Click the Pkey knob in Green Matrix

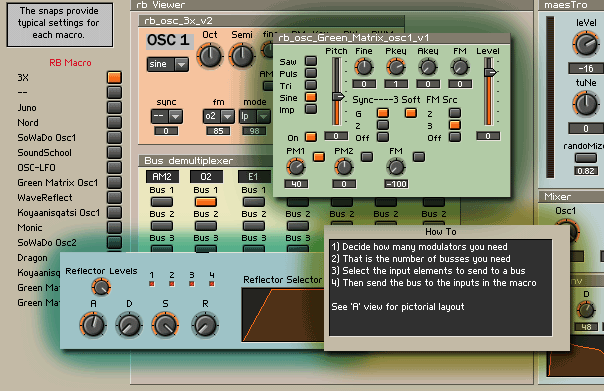click(396, 67)
